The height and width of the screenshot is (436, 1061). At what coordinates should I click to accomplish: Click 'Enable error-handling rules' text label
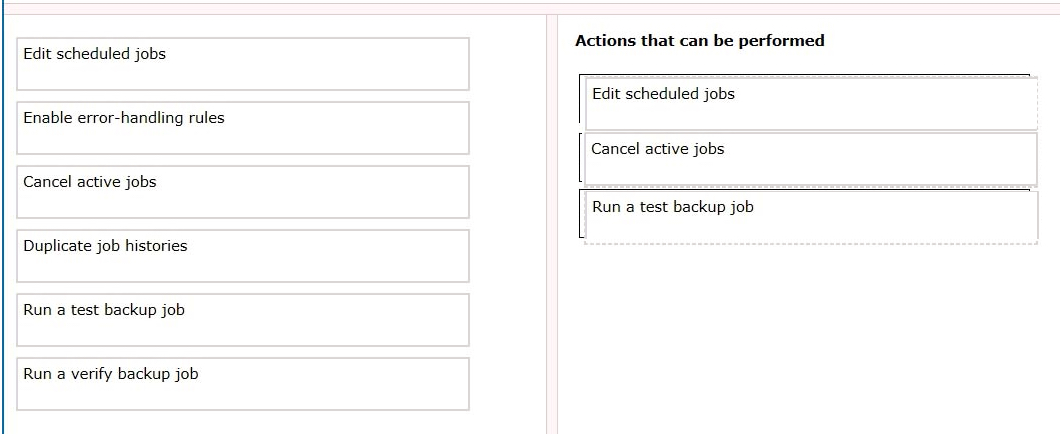[x=124, y=118]
